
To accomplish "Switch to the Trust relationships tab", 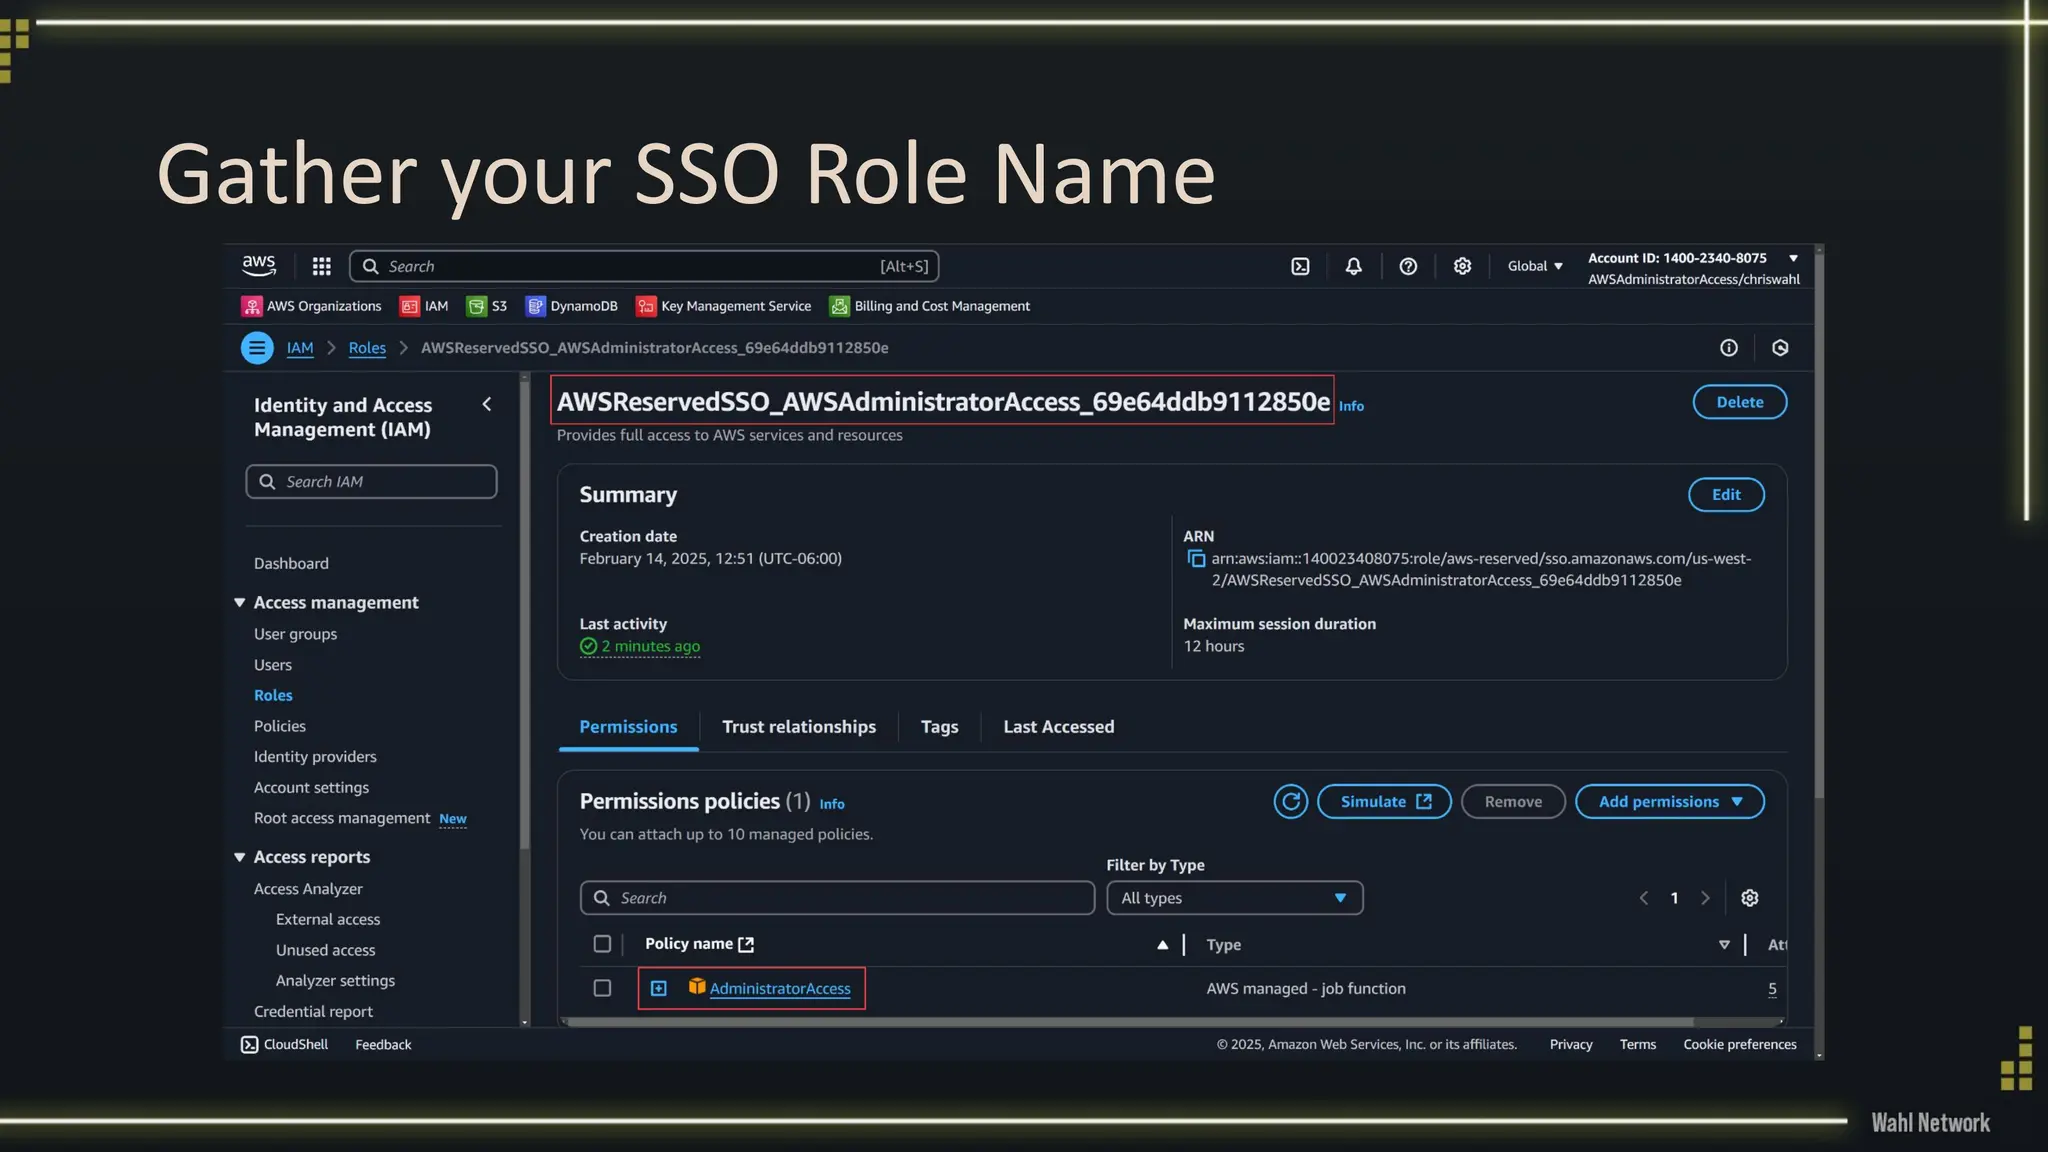I will point(799,727).
